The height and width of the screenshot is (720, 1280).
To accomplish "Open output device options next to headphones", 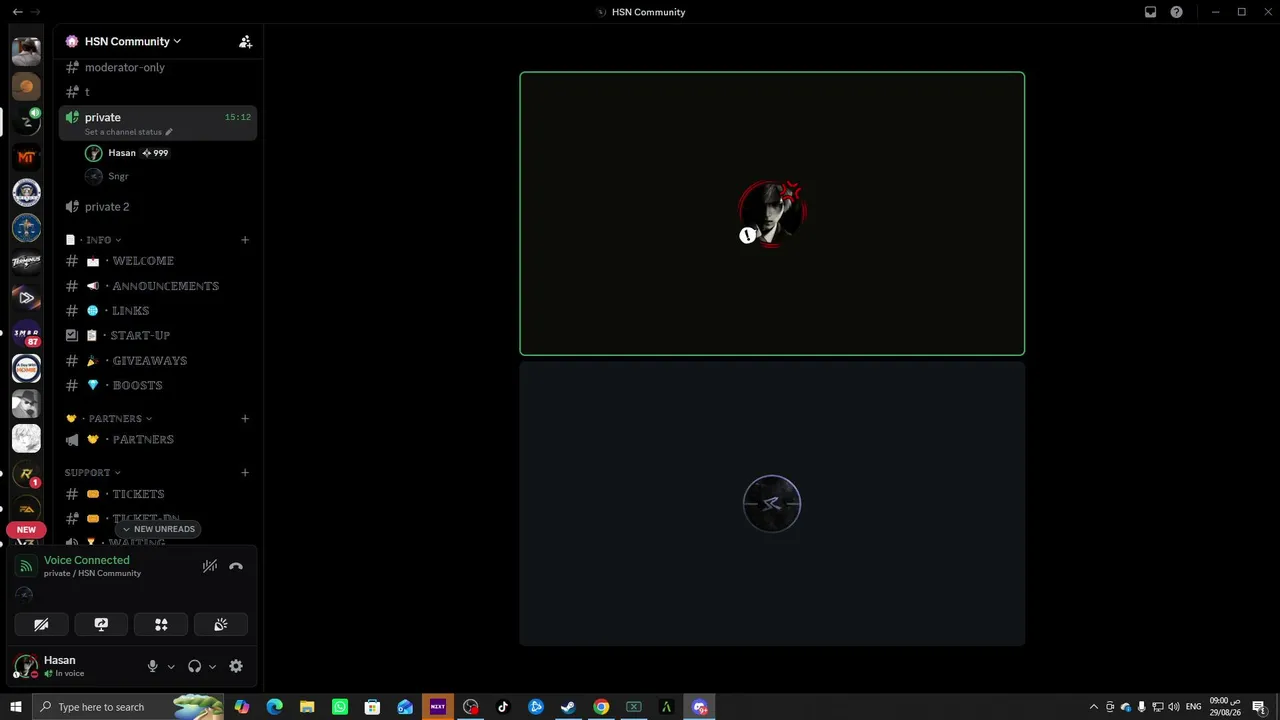I will point(212,667).
